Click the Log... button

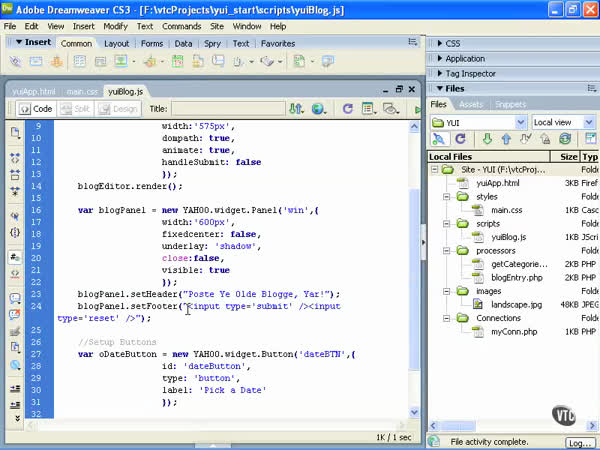[x=580, y=442]
